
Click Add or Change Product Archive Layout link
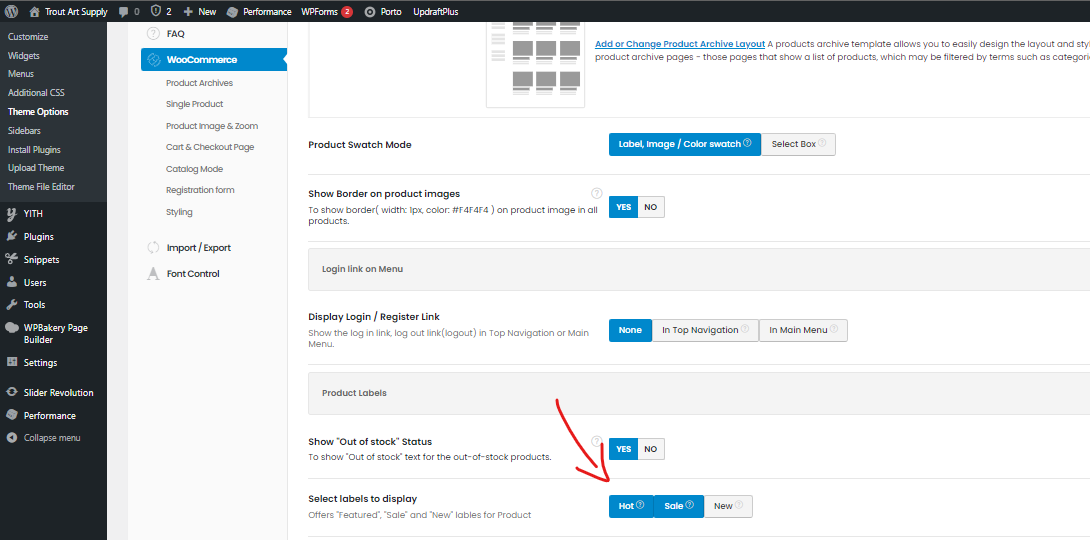(x=680, y=44)
